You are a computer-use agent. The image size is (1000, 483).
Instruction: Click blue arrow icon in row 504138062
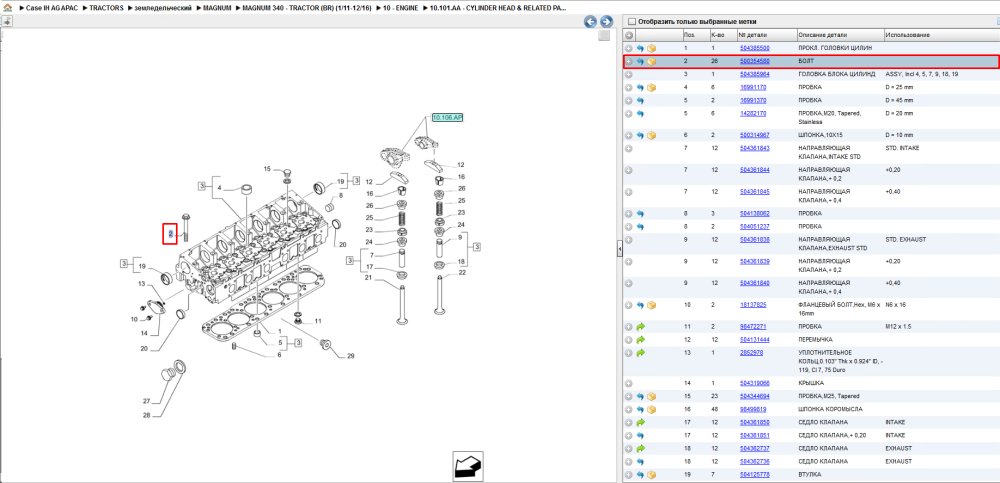pyautogui.click(x=640, y=214)
